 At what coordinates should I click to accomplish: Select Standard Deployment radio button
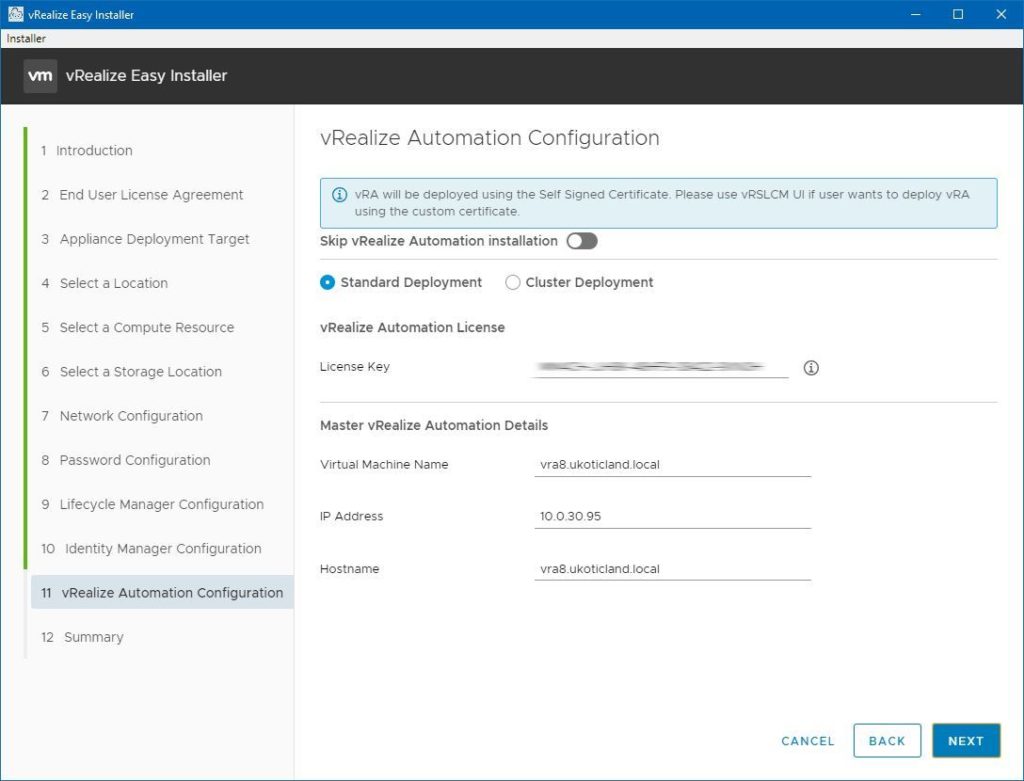tap(327, 282)
